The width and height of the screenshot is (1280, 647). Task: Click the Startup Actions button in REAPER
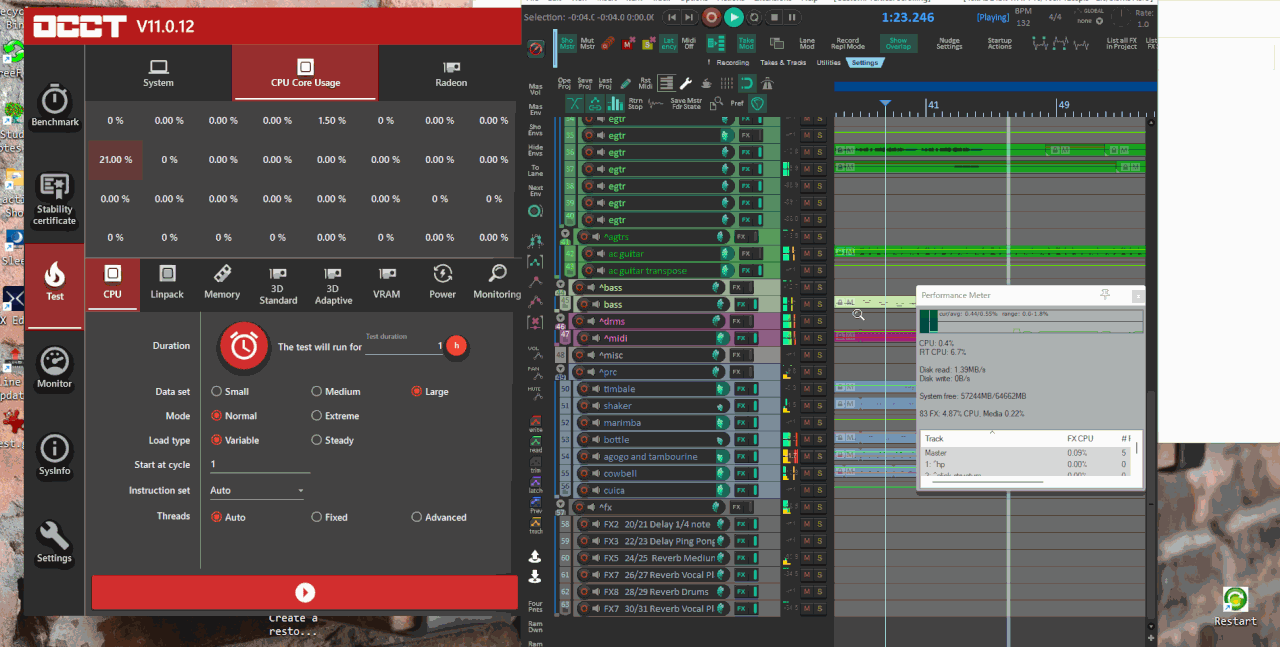pyautogui.click(x=1000, y=43)
